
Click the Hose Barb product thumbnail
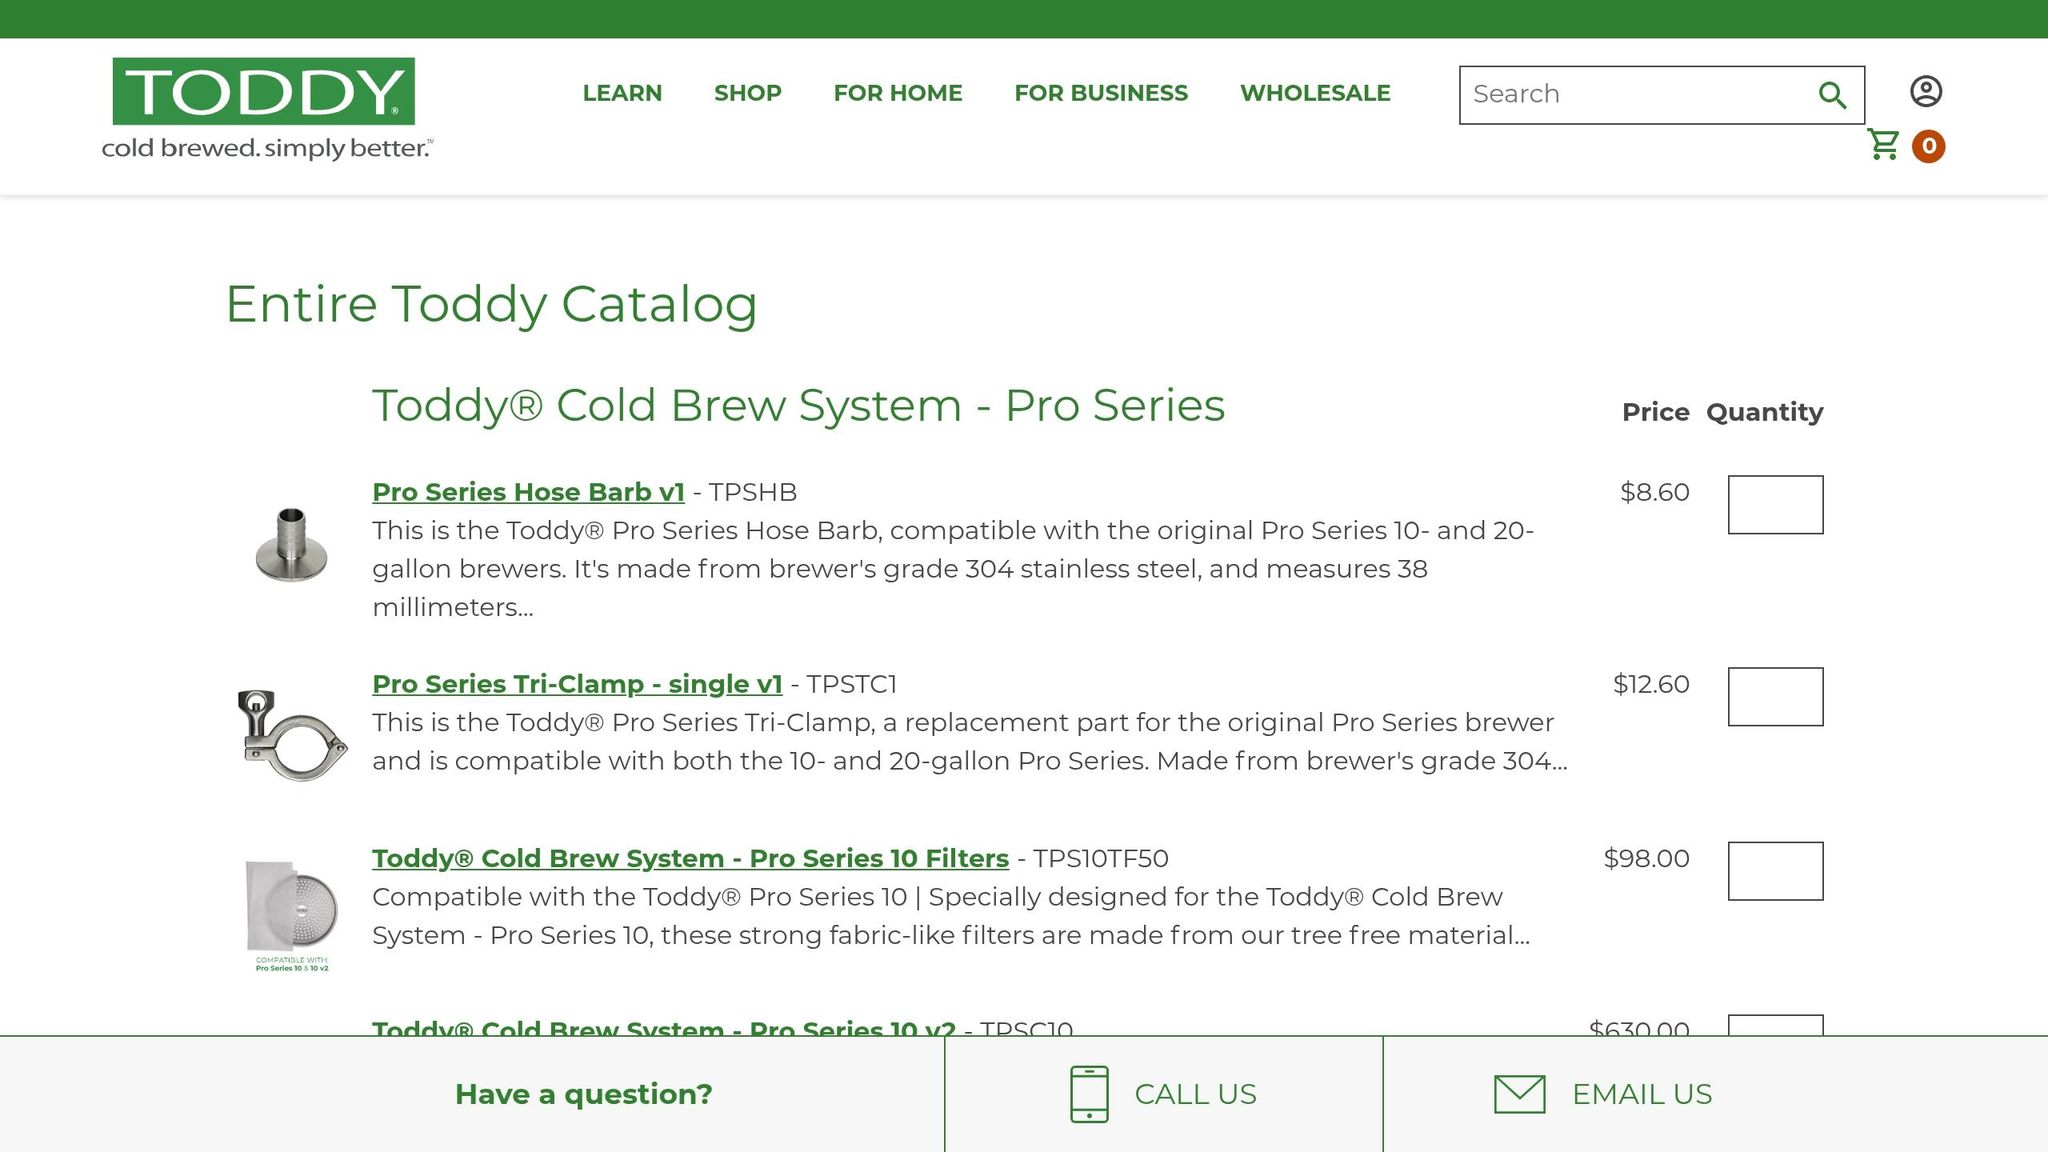tap(291, 544)
